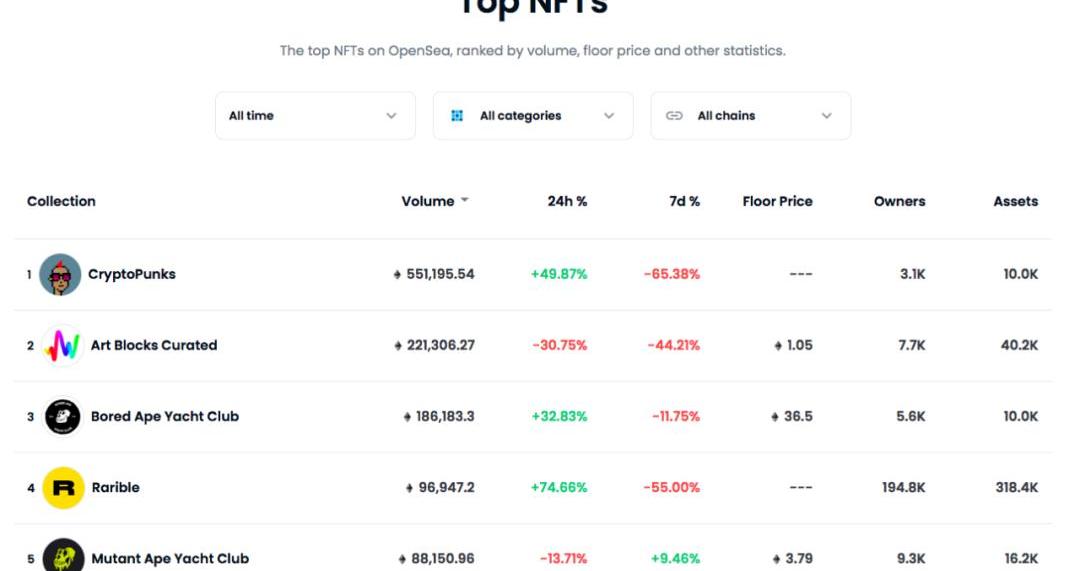Click the Volume sort arrow icon
This screenshot has height=571, width=1080.
click(x=464, y=201)
